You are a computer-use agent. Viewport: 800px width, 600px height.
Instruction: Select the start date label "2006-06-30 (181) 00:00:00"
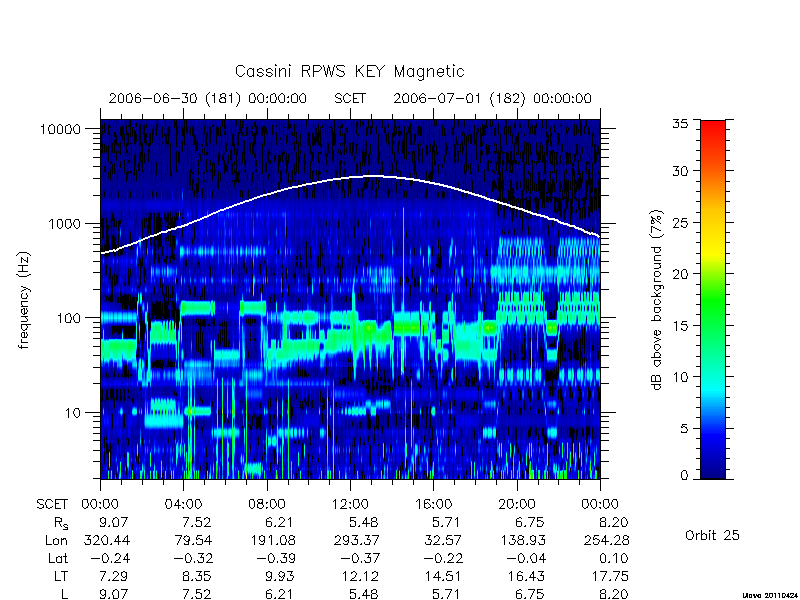coord(208,98)
